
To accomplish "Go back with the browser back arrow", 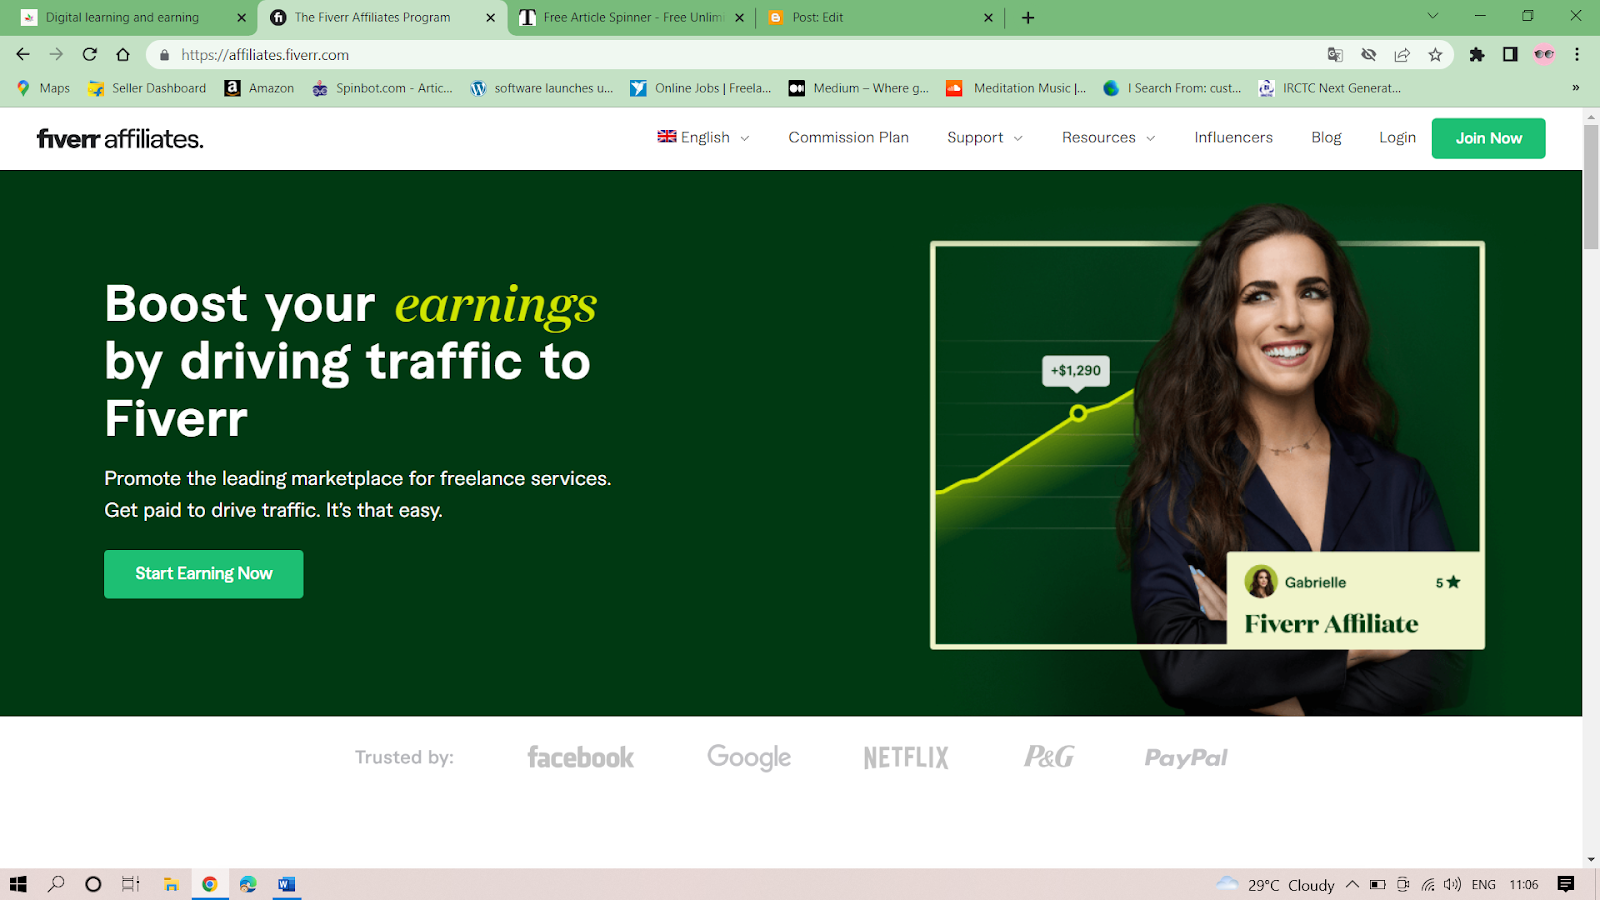I will (x=23, y=55).
